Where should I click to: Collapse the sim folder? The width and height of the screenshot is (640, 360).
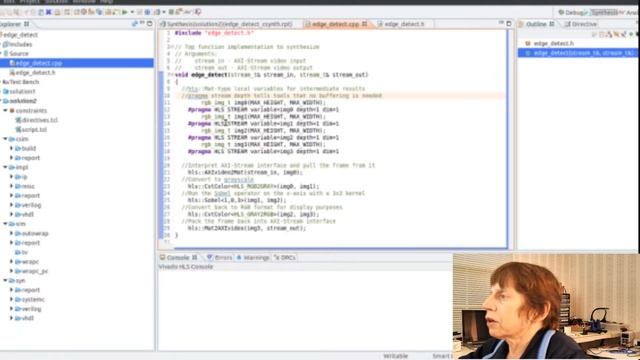coord(5,224)
